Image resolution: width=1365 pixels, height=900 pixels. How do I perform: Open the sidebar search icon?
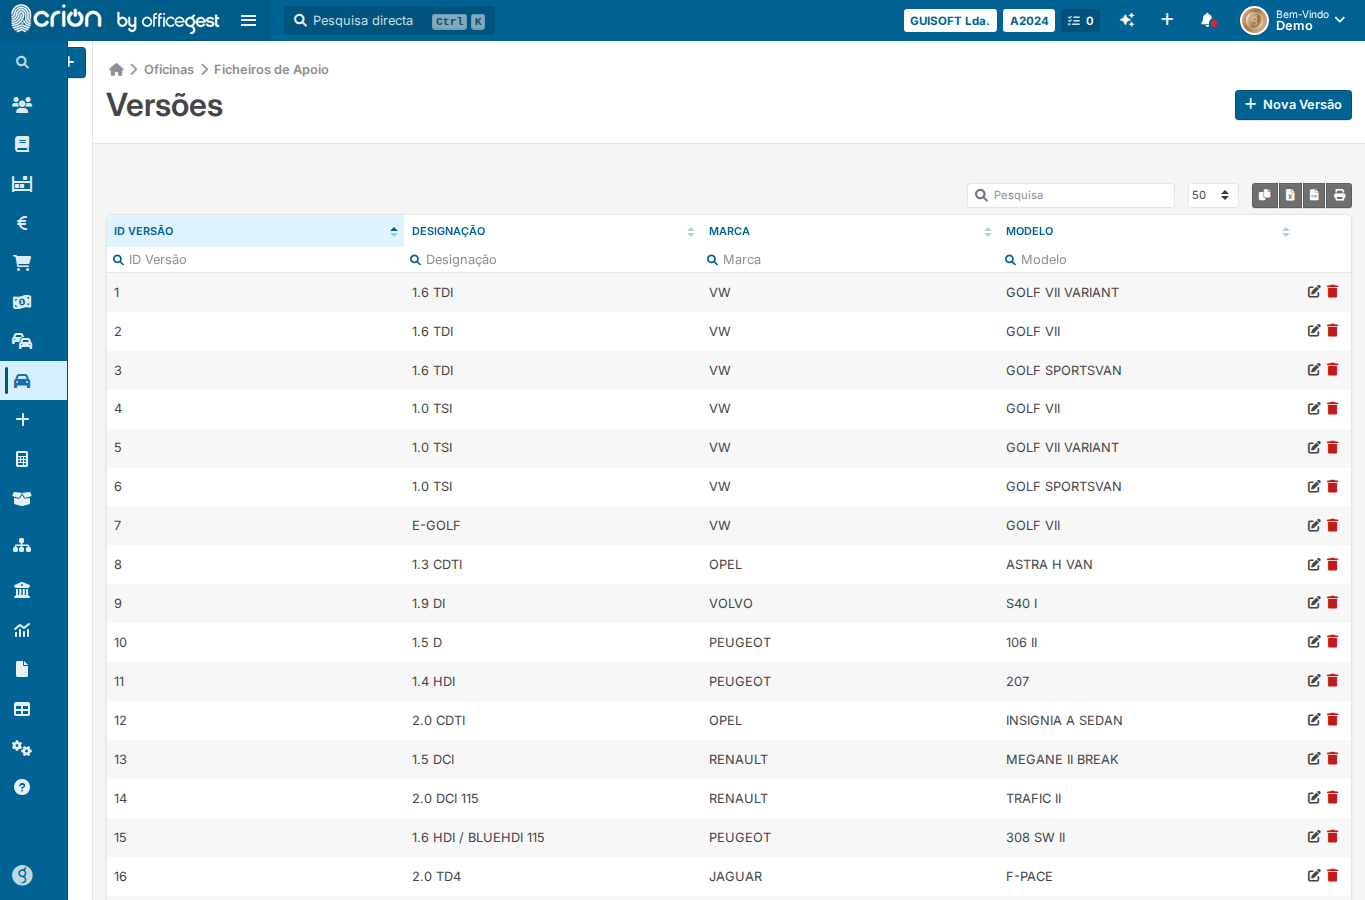point(22,62)
